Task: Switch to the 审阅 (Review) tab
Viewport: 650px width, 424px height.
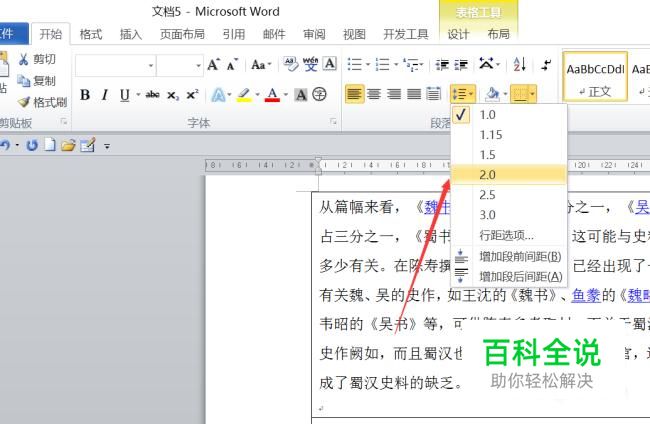Action: (x=314, y=34)
